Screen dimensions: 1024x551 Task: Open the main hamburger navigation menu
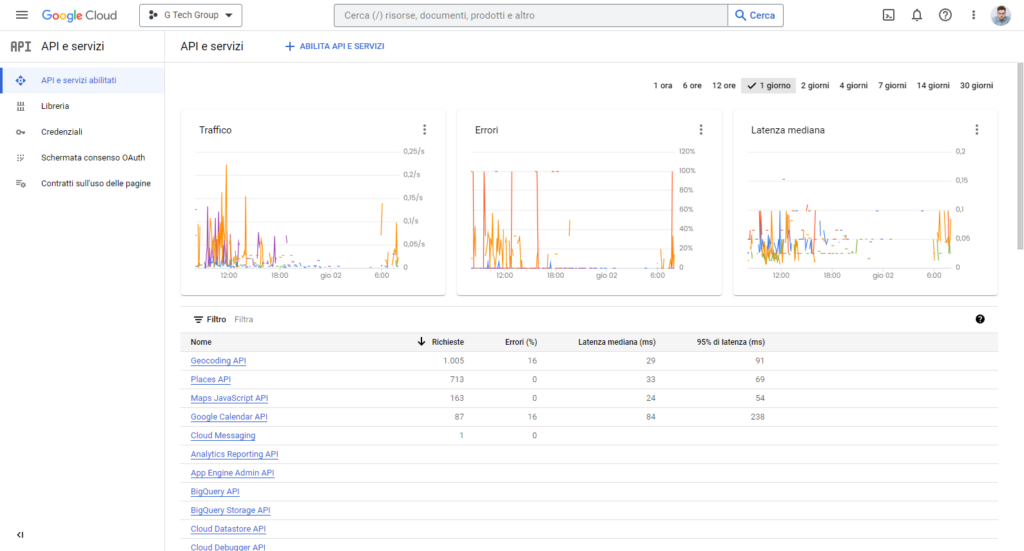(22, 15)
